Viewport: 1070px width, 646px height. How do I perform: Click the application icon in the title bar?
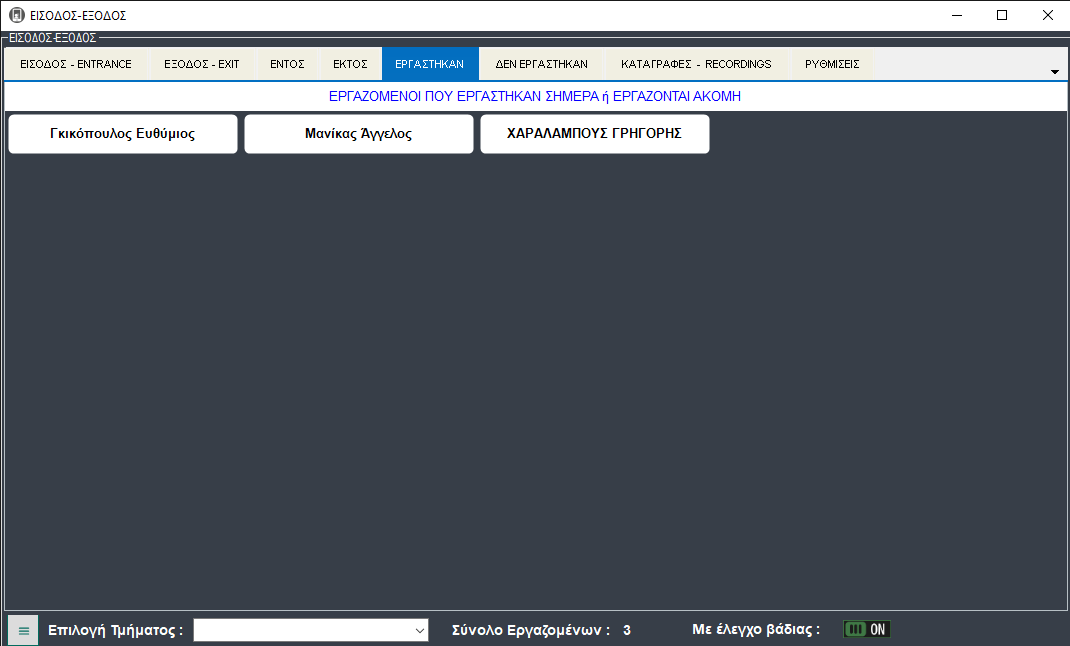click(16, 15)
